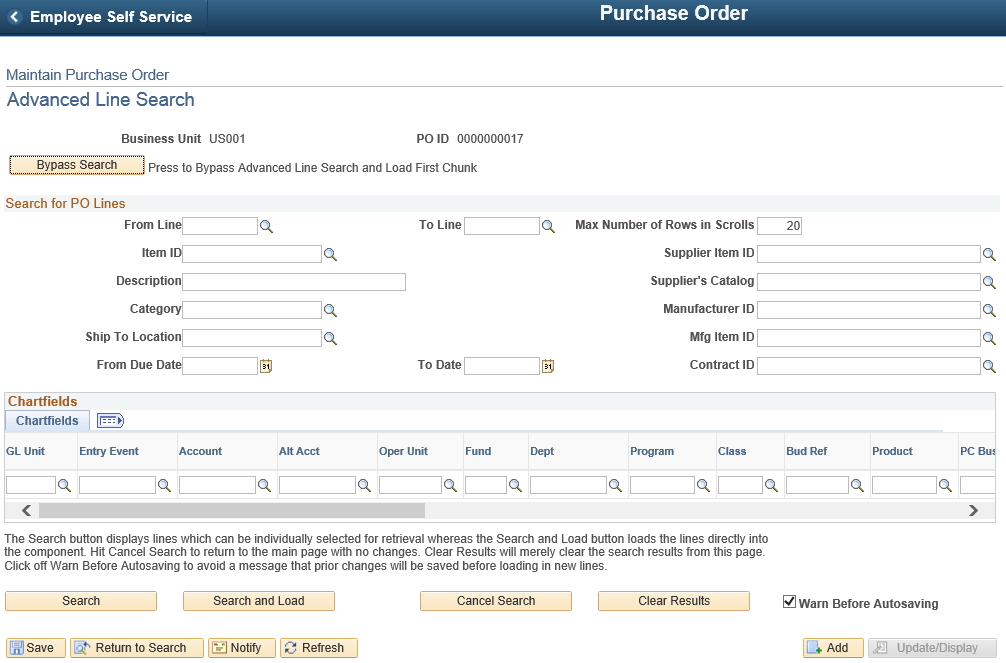Toggle Warn Before Autosaving
The image size is (1006, 663).
787,602
